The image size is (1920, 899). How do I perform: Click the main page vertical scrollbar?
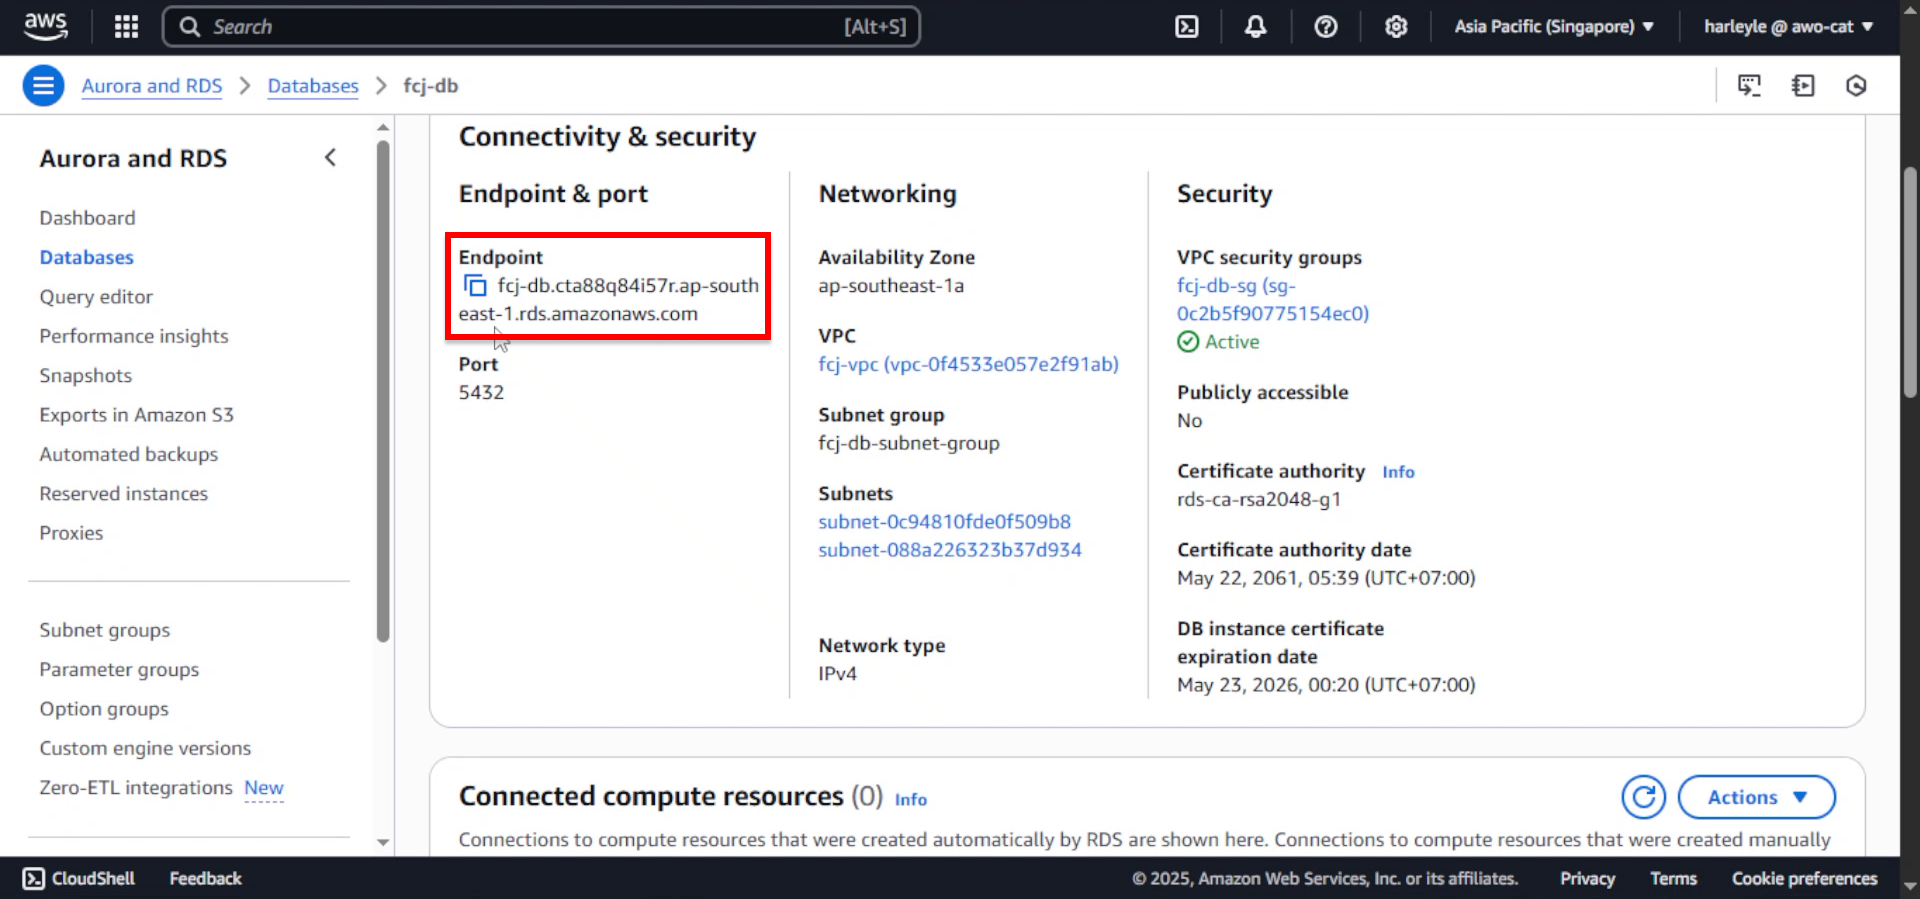pyautogui.click(x=1910, y=283)
